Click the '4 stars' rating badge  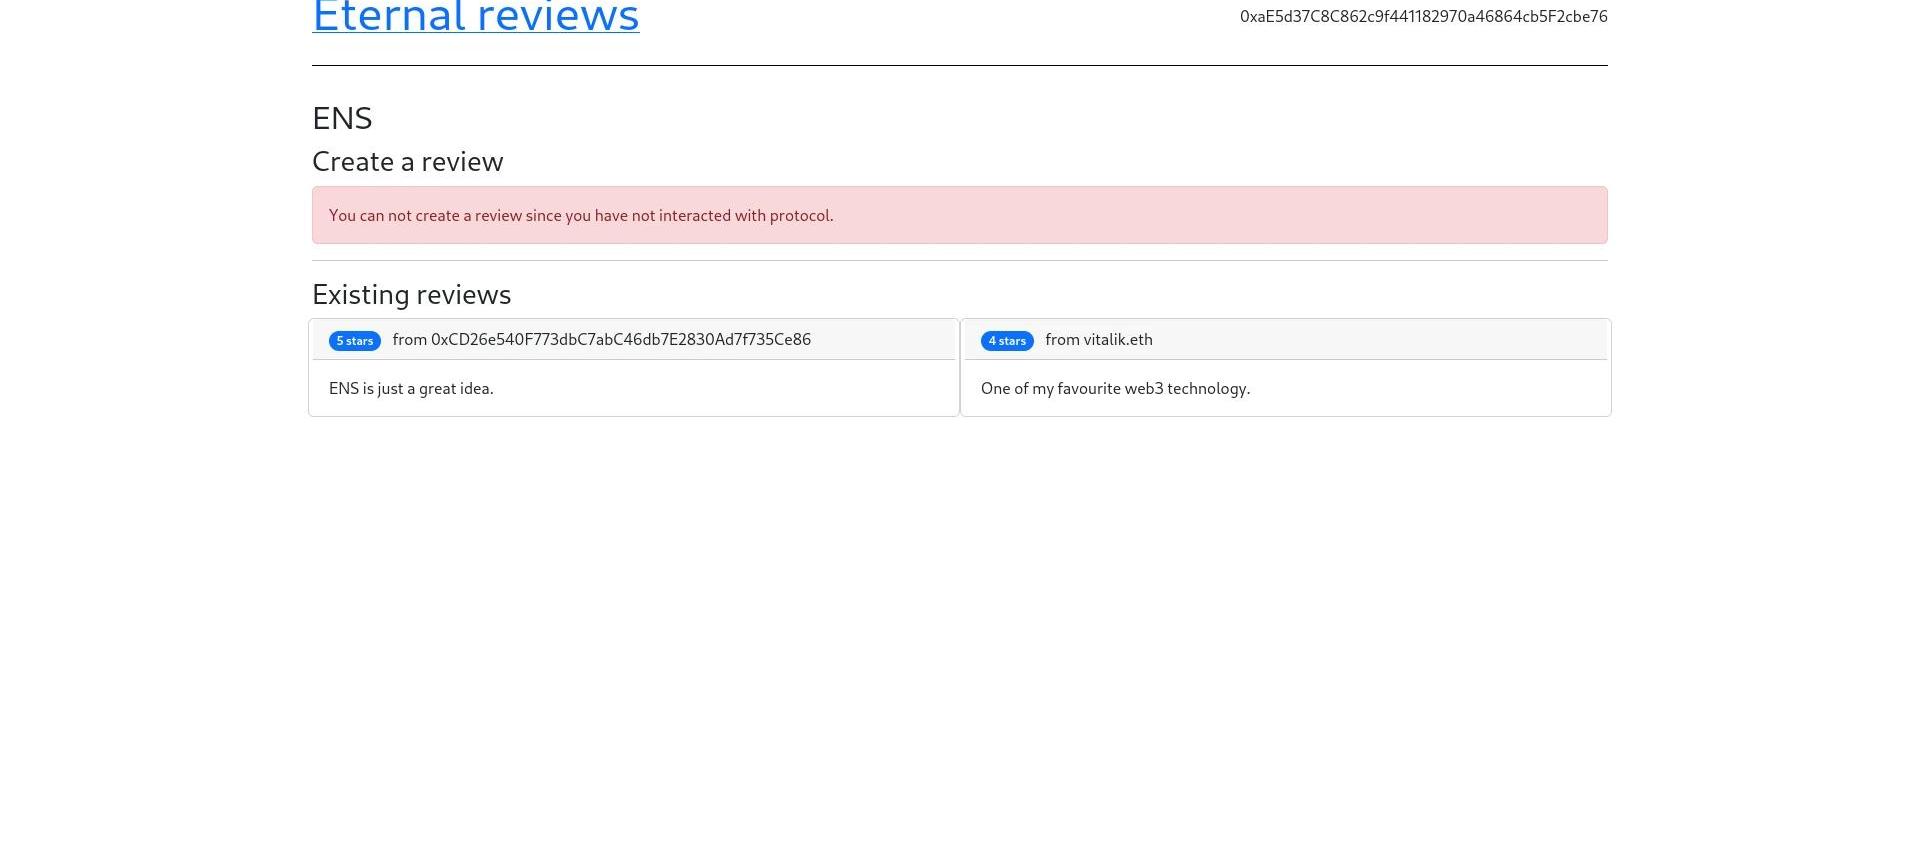coord(1006,341)
